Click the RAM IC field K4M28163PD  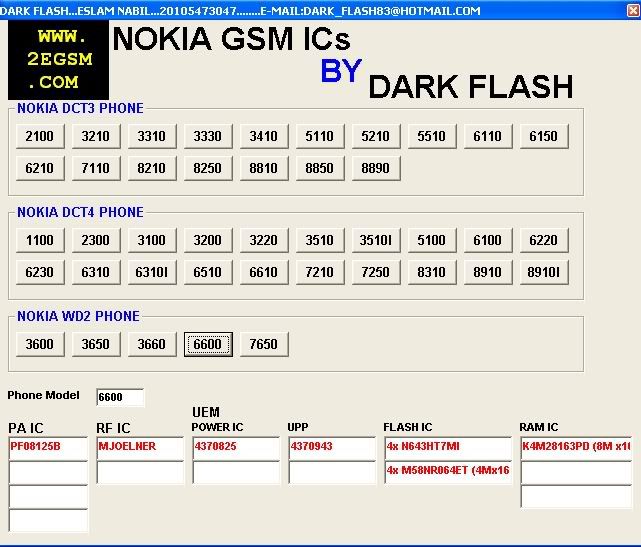576,448
